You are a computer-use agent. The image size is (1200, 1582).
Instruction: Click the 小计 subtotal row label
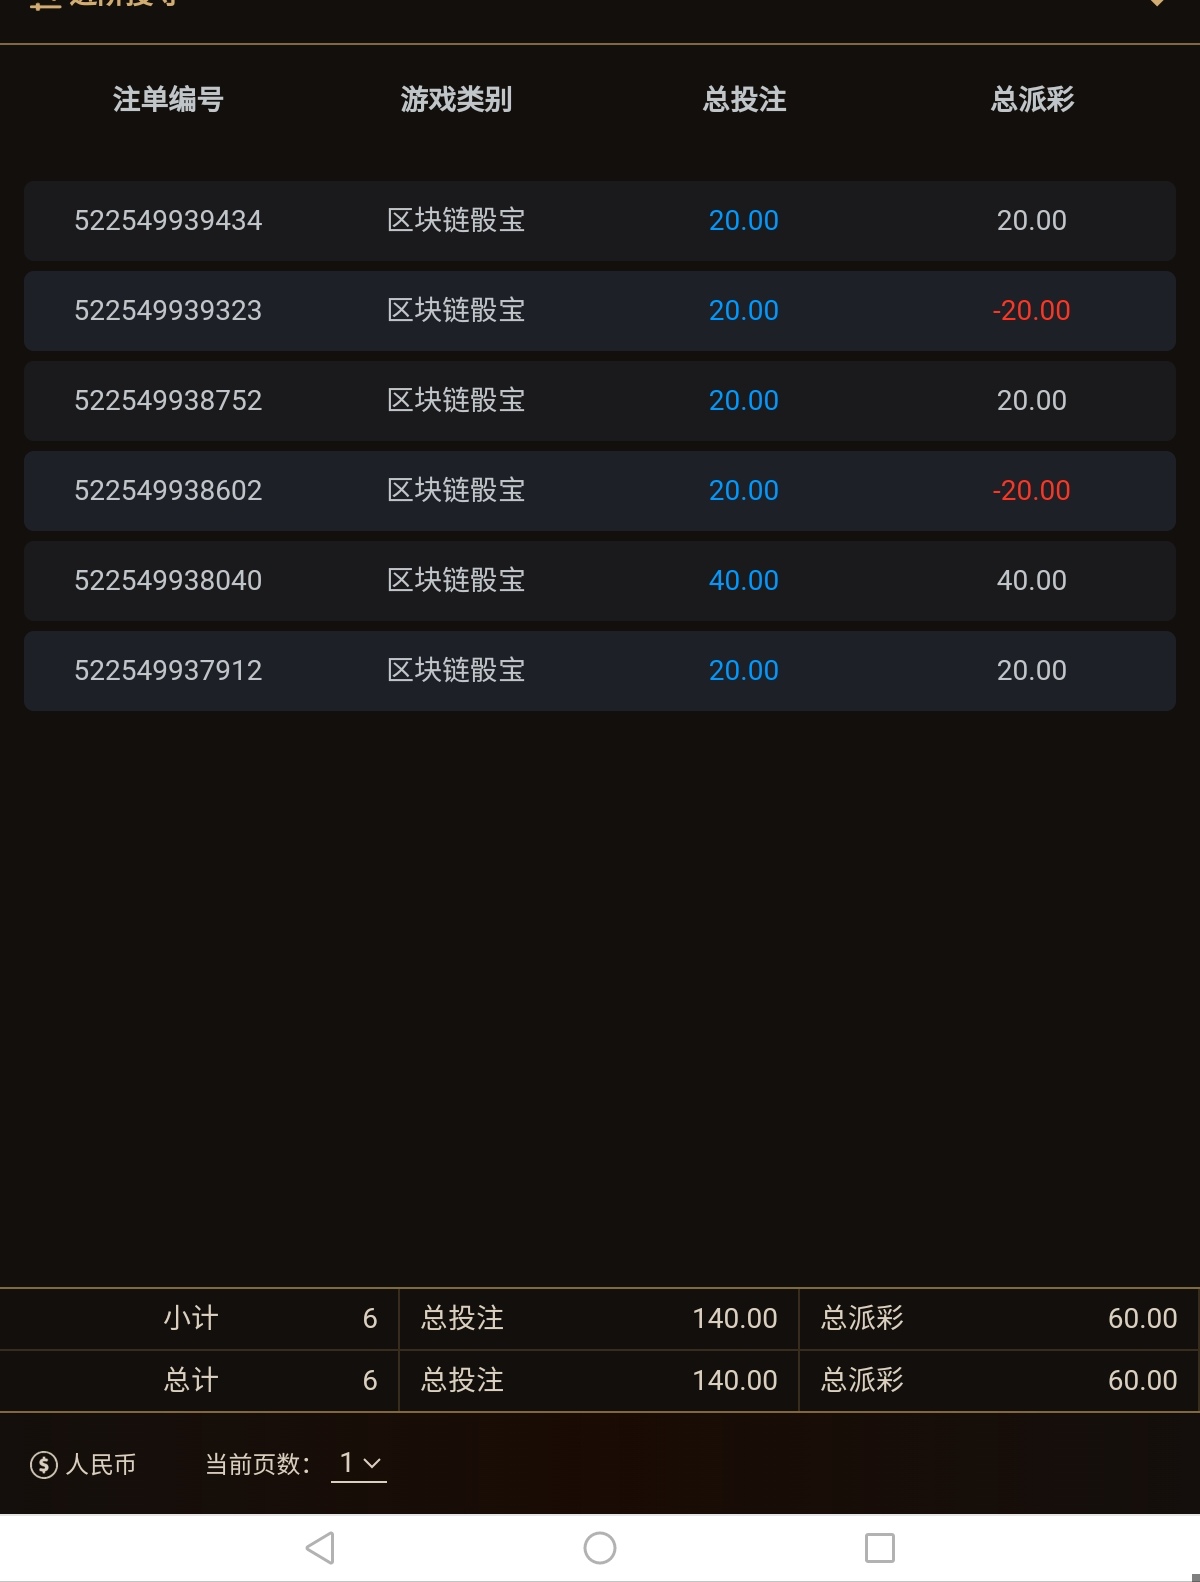pyautogui.click(x=190, y=1319)
